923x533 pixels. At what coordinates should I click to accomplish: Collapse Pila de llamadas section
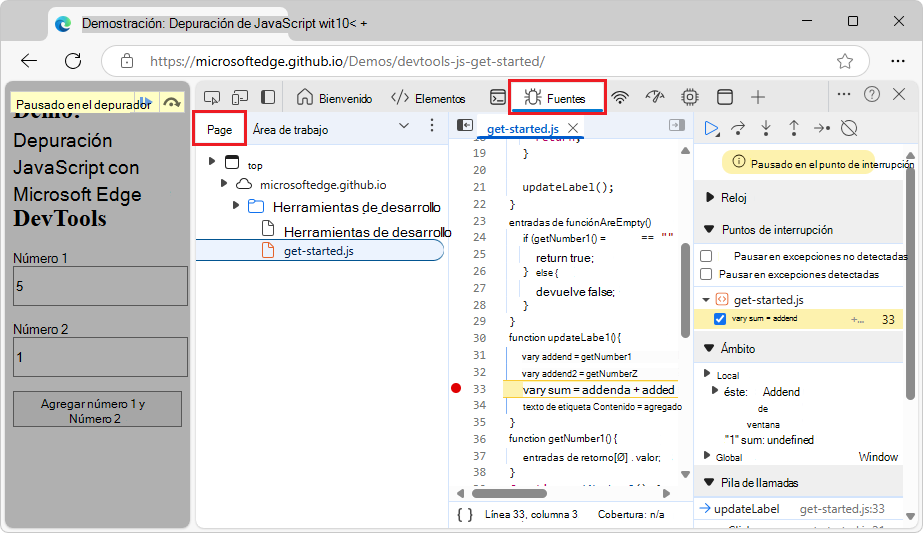click(x=709, y=482)
